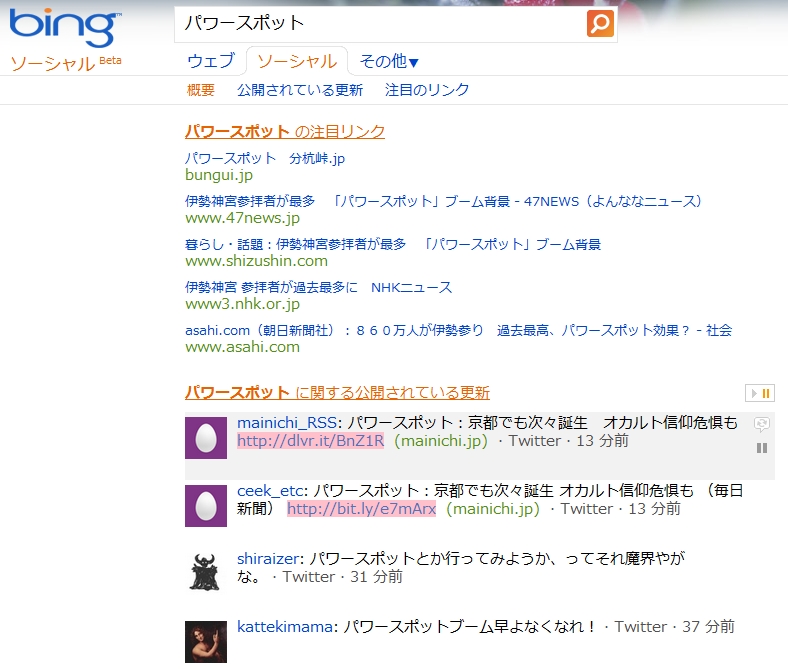This screenshot has height=669, width=788.
Task: Open the 暮らし・話題 伊勢神宮参拝者 link
Action: [393, 245]
